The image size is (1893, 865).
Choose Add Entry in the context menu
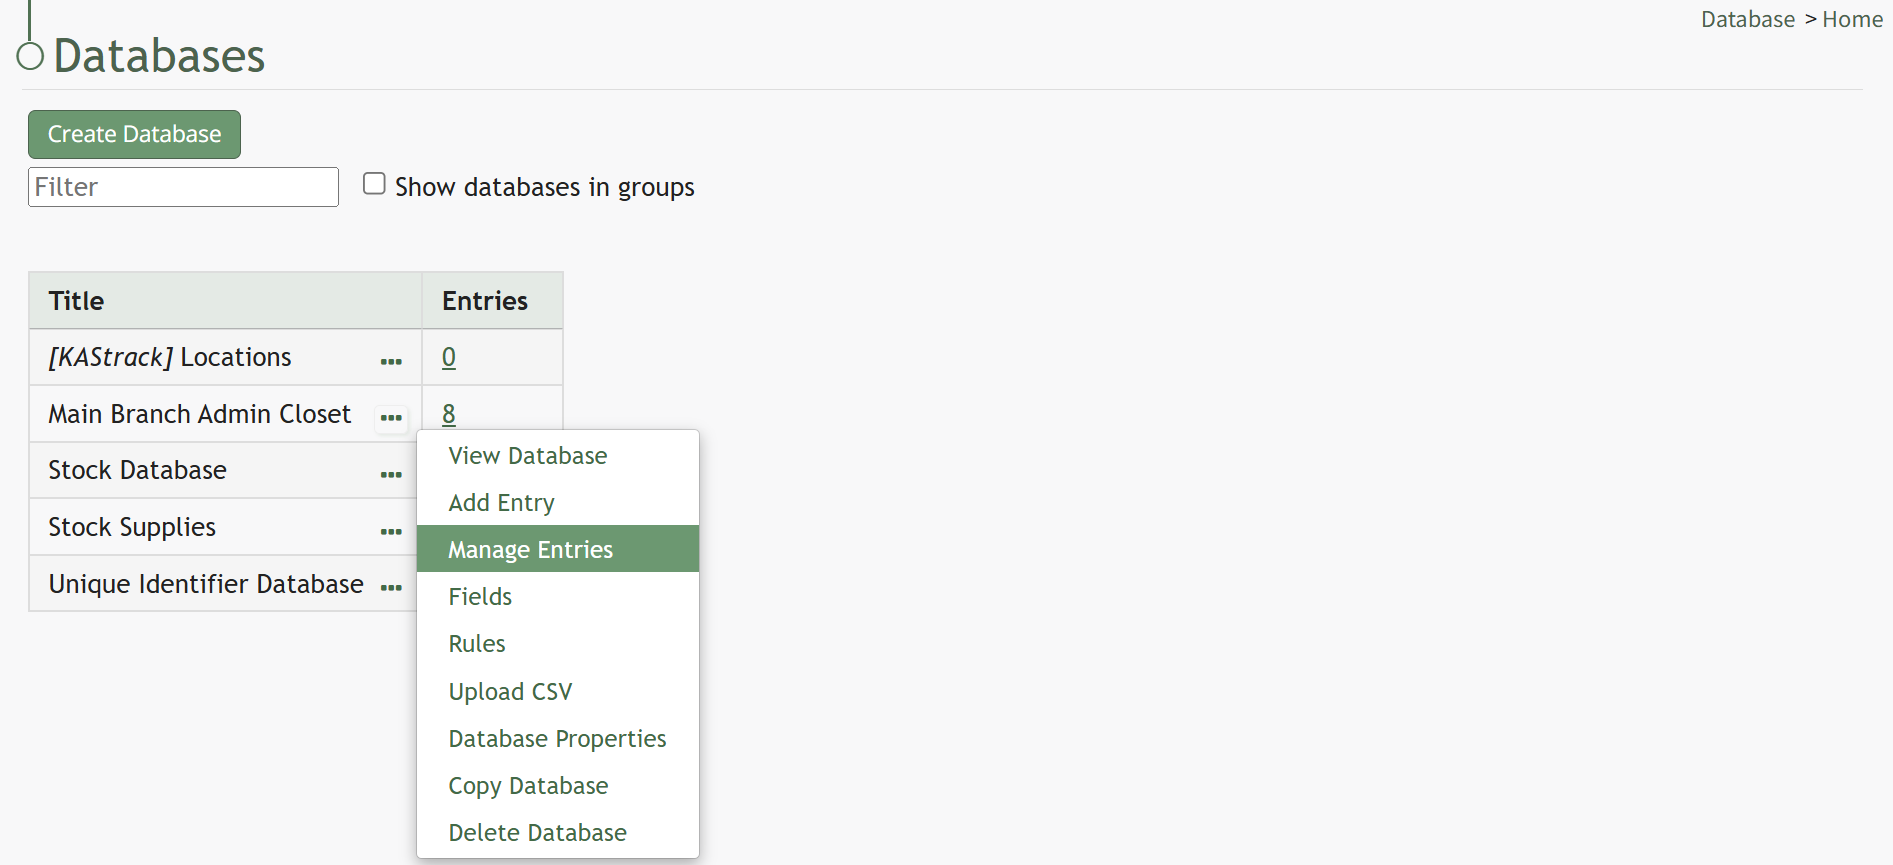[558, 503]
